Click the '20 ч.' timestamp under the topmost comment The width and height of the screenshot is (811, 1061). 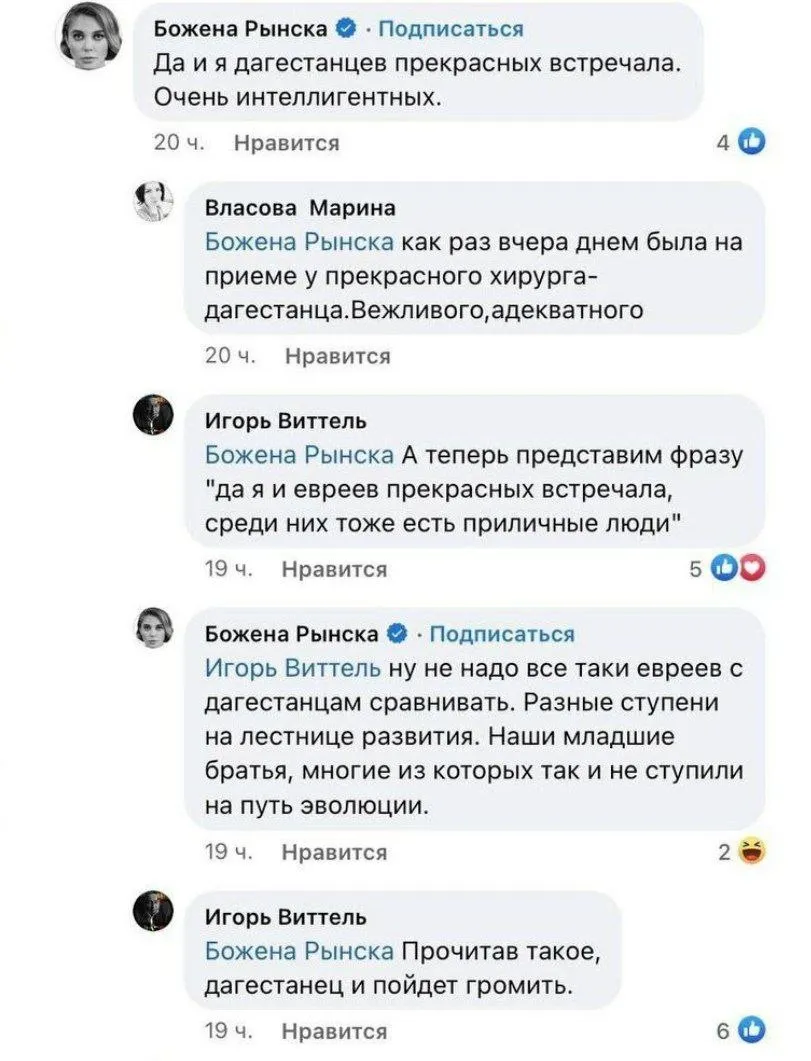(180, 143)
